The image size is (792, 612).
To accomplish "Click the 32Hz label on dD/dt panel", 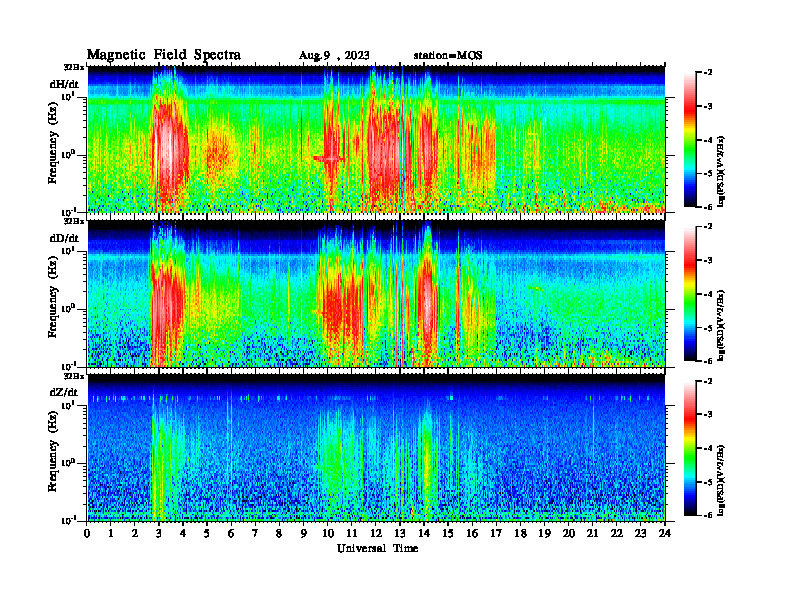I will (x=74, y=221).
